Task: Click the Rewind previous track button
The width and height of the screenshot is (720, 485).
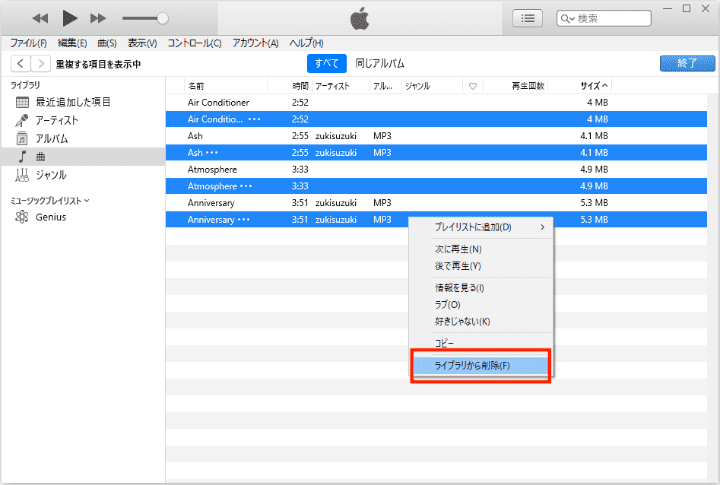Action: [x=41, y=18]
